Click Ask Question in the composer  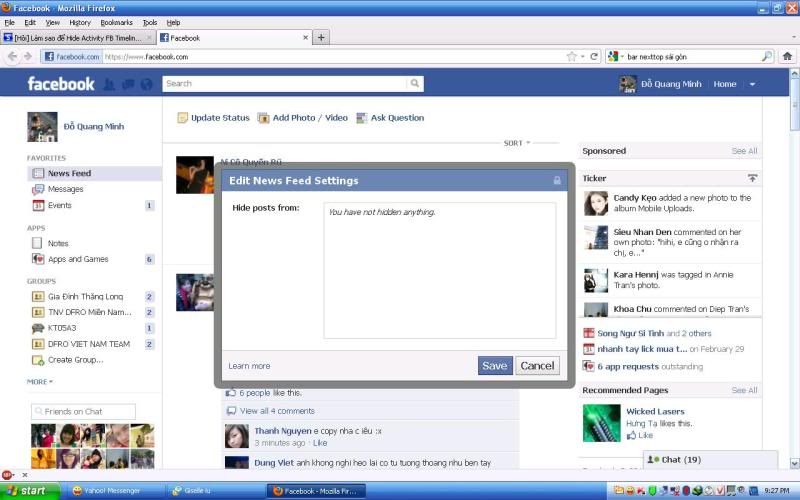click(x=390, y=118)
